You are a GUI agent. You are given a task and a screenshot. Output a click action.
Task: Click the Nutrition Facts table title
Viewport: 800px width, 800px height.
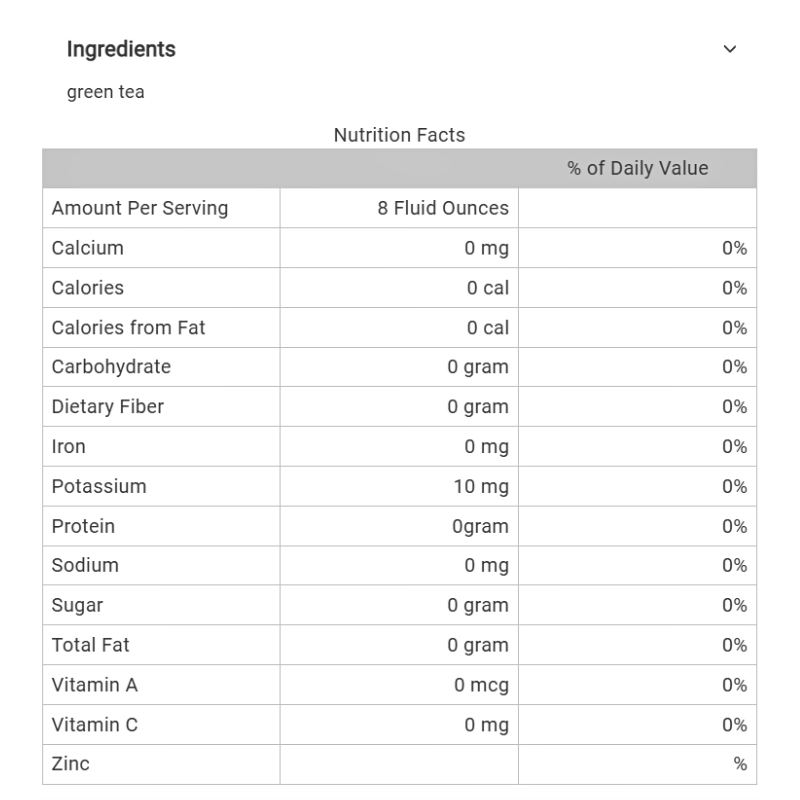[399, 135]
